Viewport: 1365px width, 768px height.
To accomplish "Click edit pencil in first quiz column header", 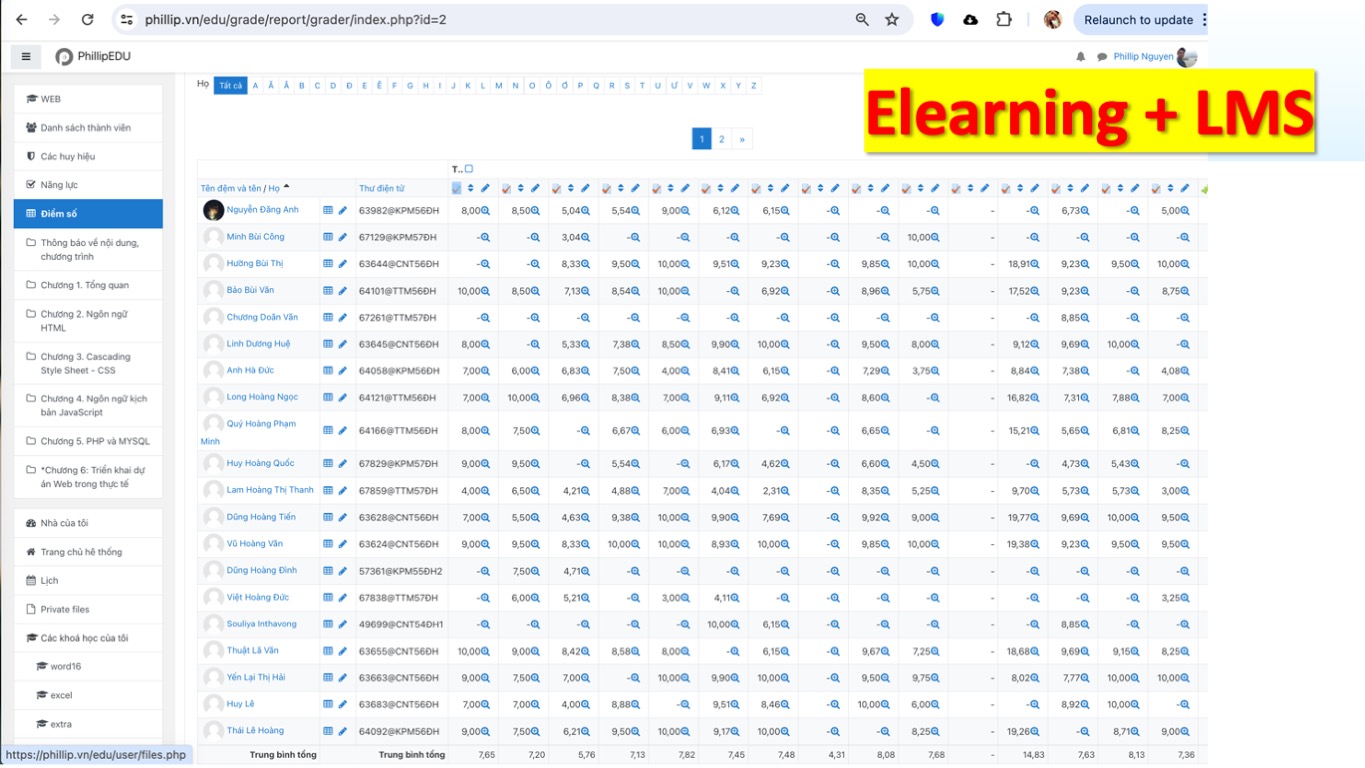I will 486,188.
